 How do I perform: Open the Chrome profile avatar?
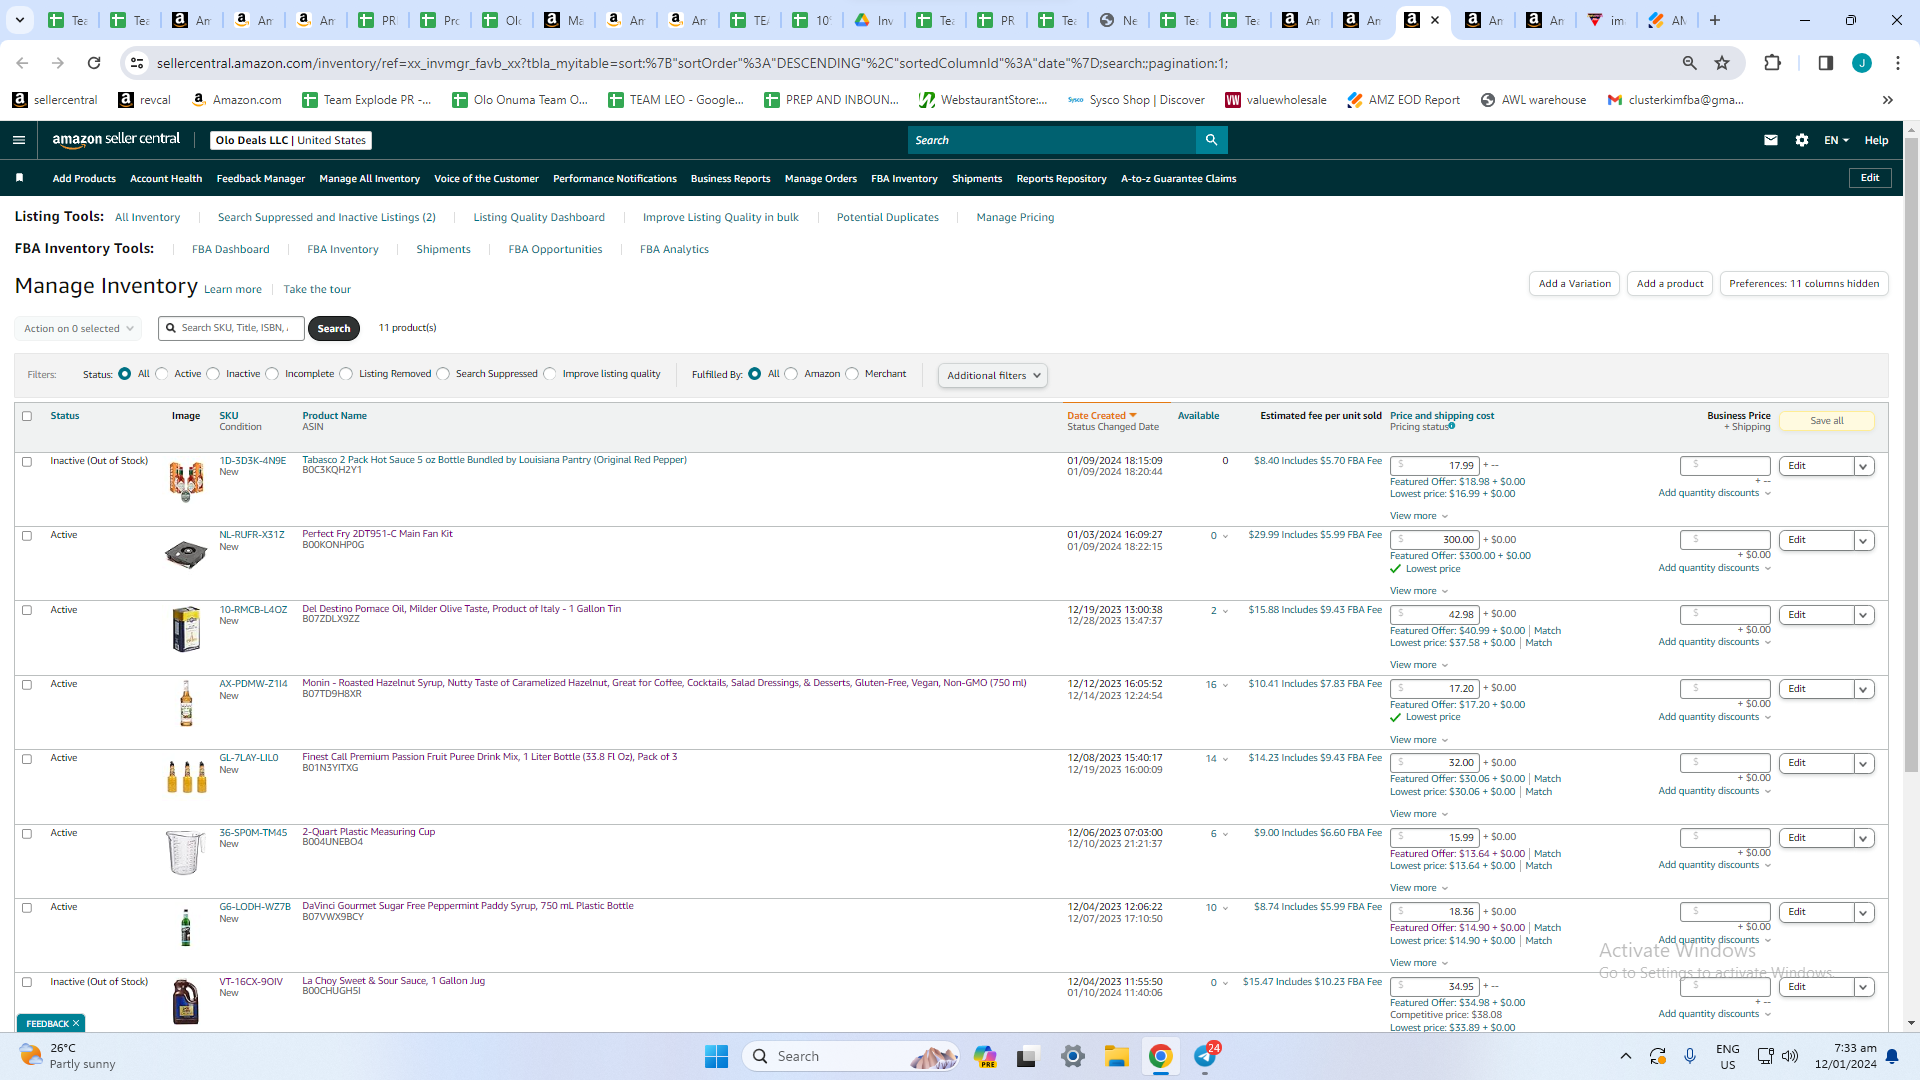tap(1862, 63)
